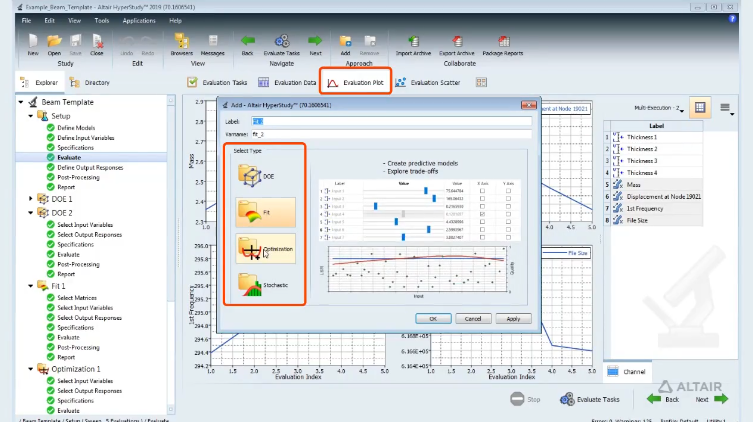753x422 pixels.
Task: Toggle Y Axis checkbox for Input 2
Action: [508, 198]
